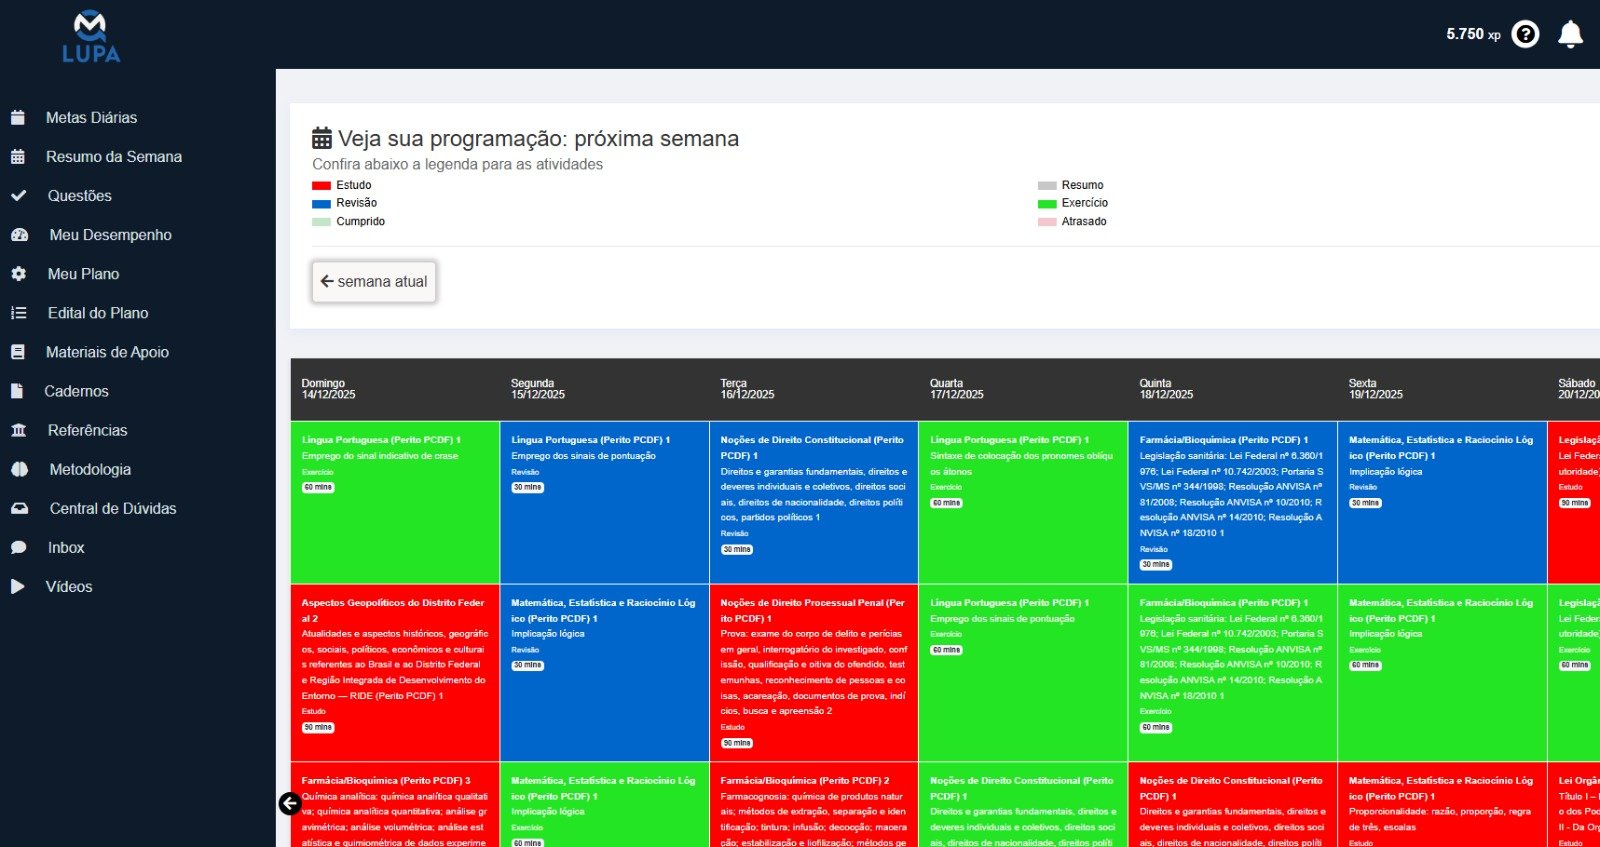Open Metodologia page
The height and width of the screenshot is (847, 1600).
tap(90, 469)
